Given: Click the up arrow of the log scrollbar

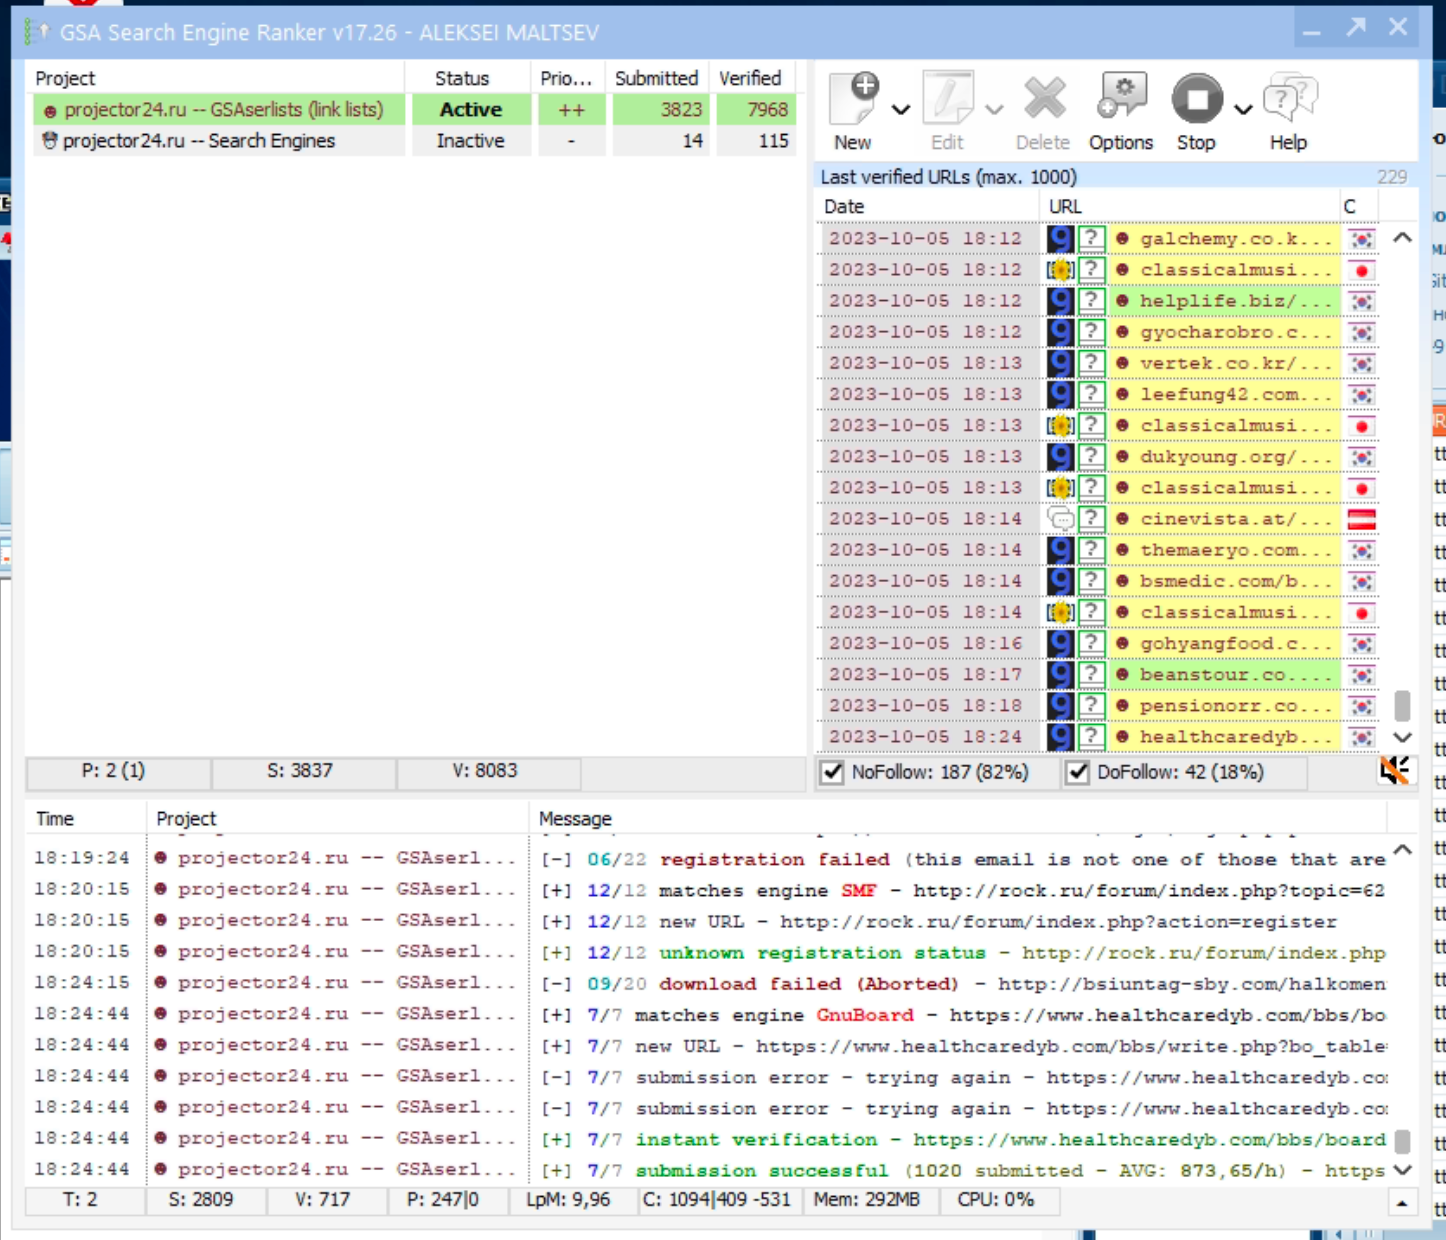Looking at the screenshot, I should (1403, 849).
